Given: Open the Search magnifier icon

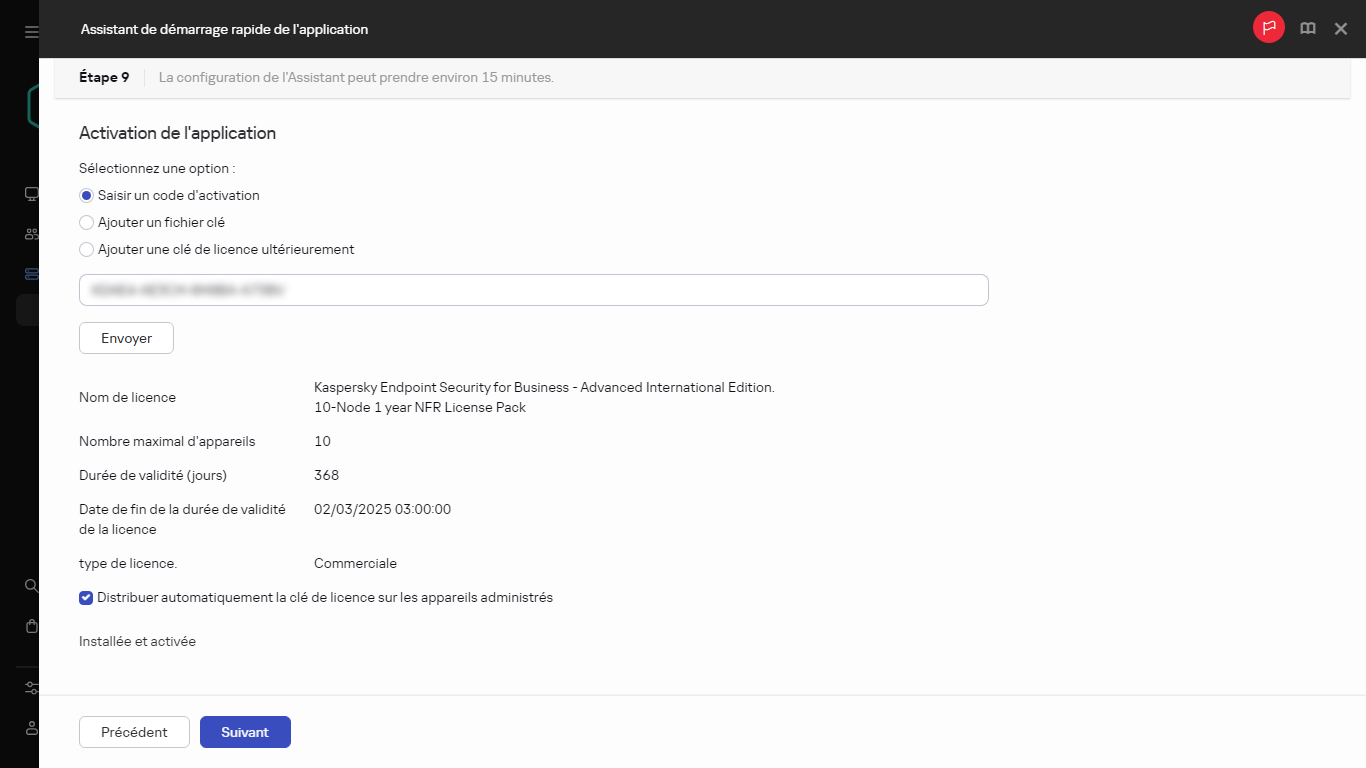Looking at the screenshot, I should [30, 586].
